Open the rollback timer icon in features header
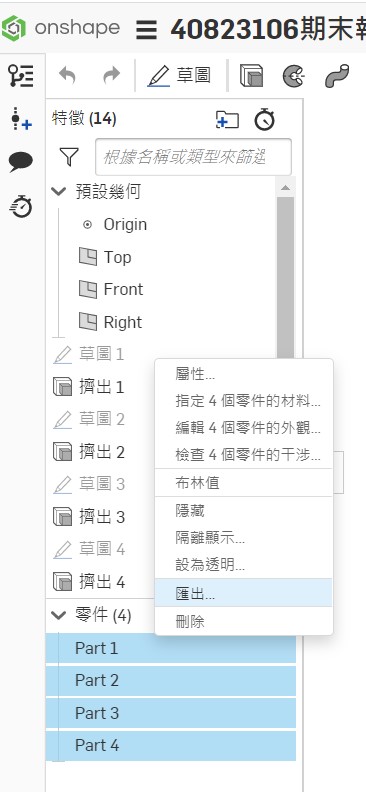Image resolution: width=366 pixels, height=792 pixels. click(265, 120)
